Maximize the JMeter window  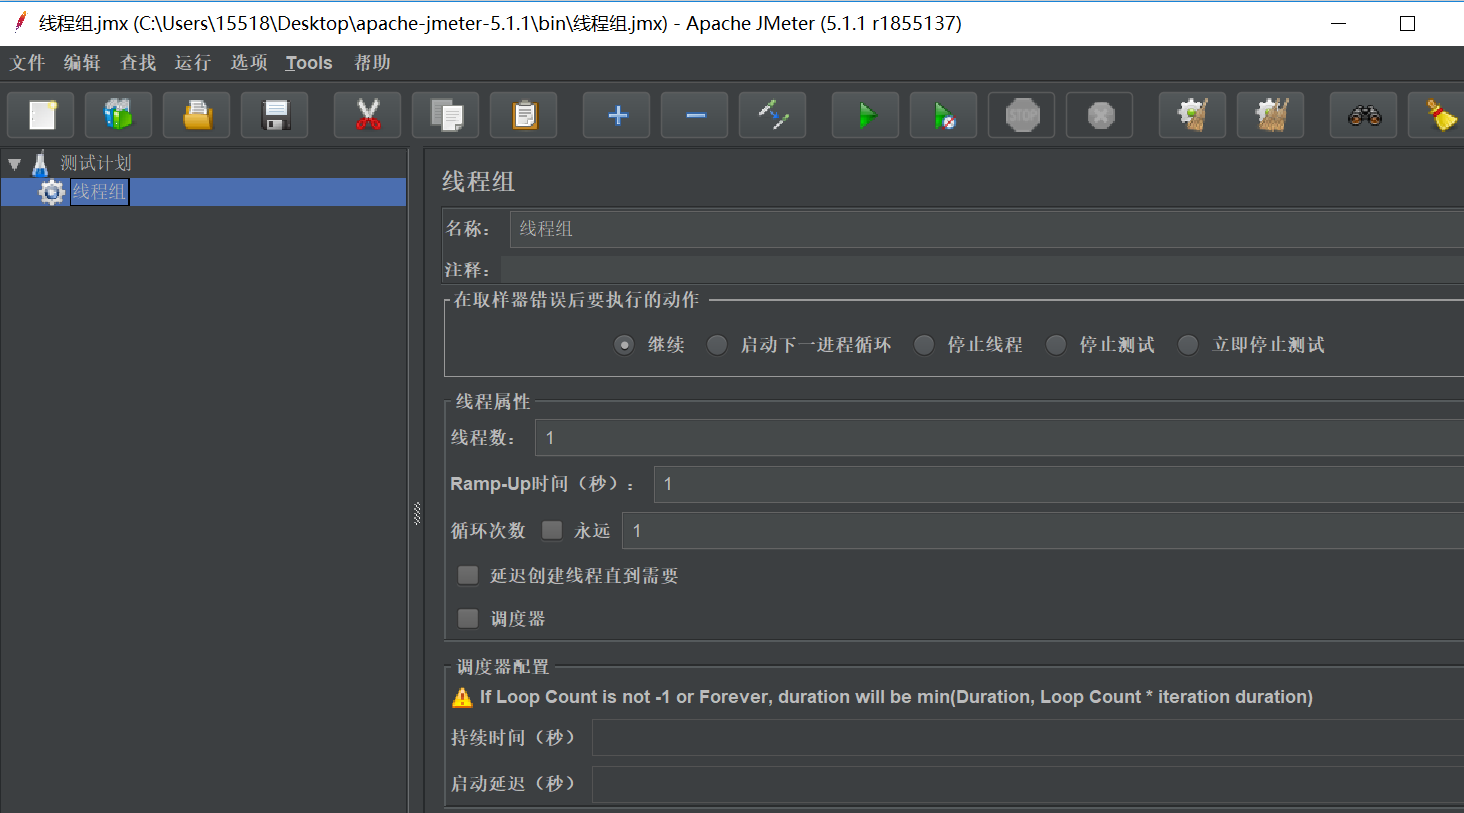tap(1407, 23)
